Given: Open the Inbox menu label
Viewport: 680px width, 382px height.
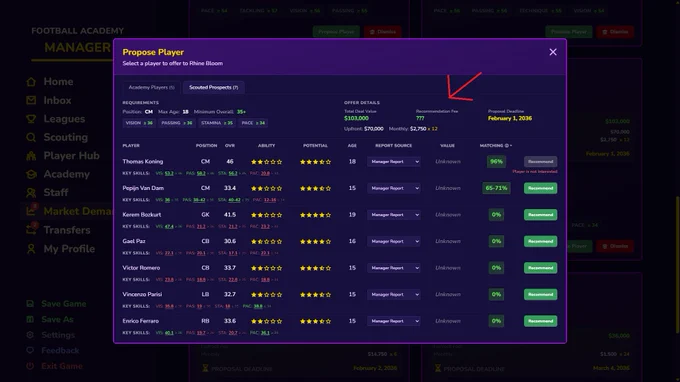Looking at the screenshot, I should click(57, 100).
